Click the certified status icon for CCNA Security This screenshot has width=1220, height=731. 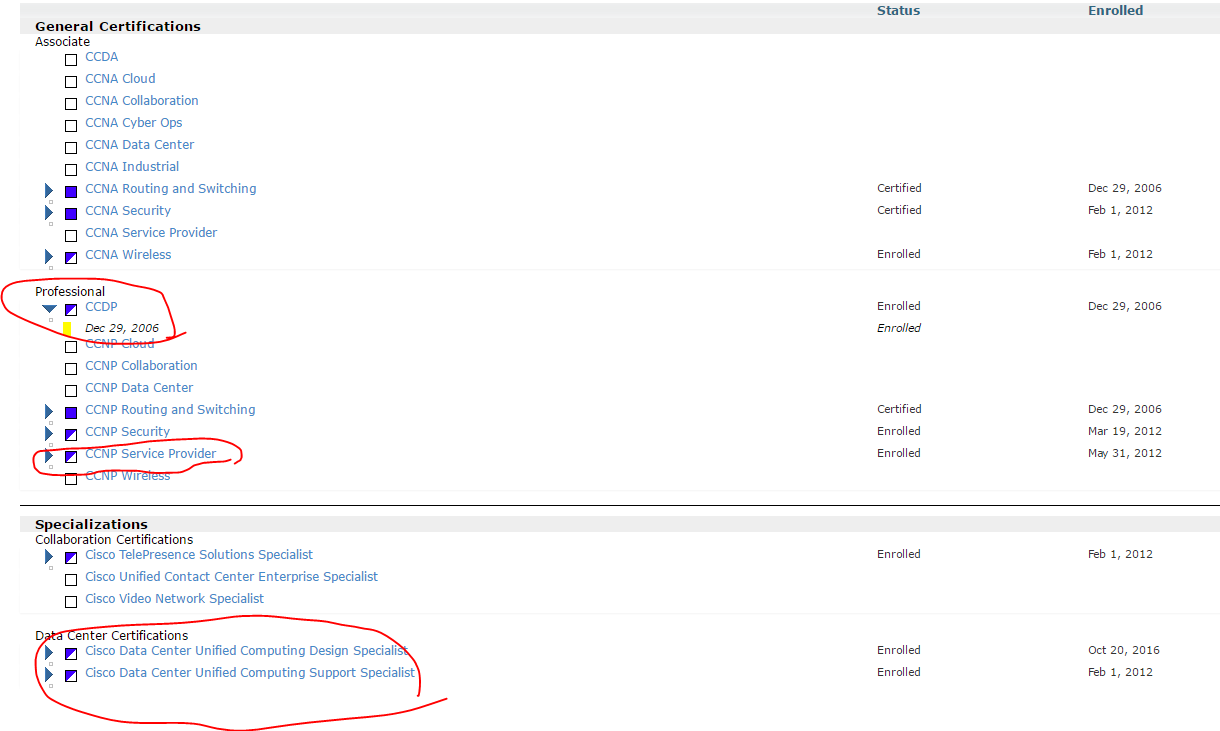[x=71, y=214]
